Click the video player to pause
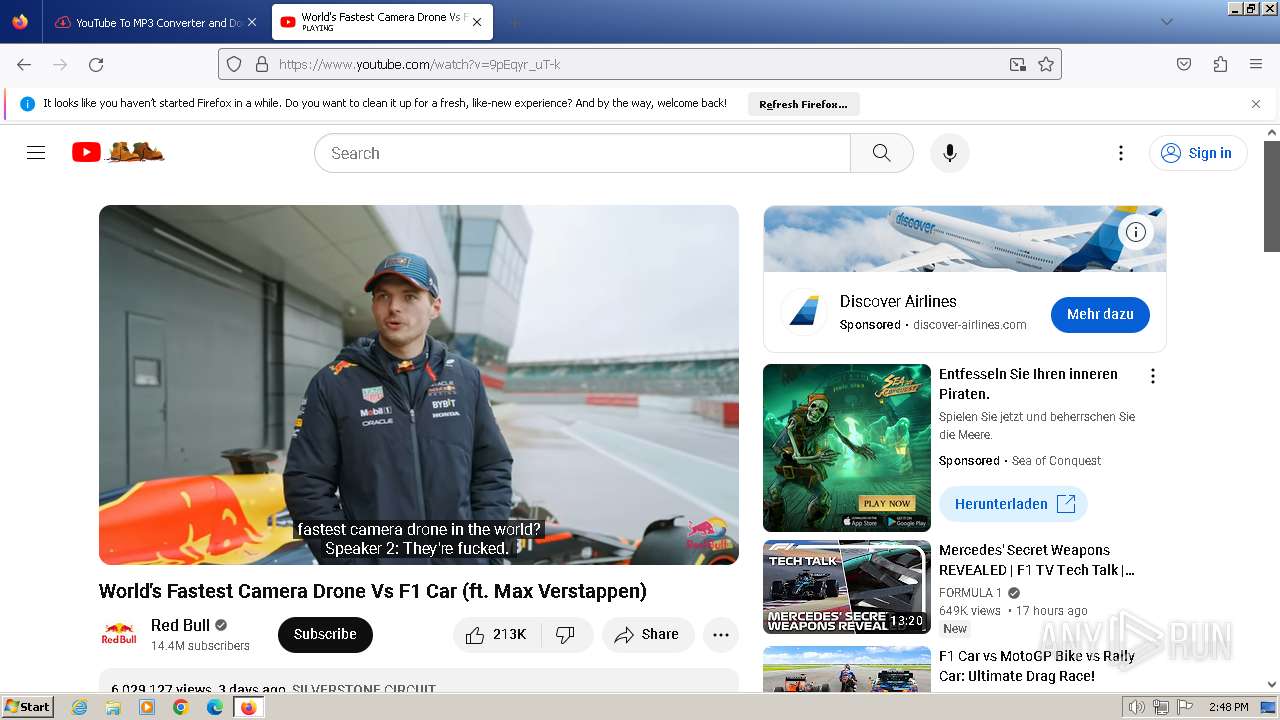The width and height of the screenshot is (1280, 720). (x=419, y=385)
